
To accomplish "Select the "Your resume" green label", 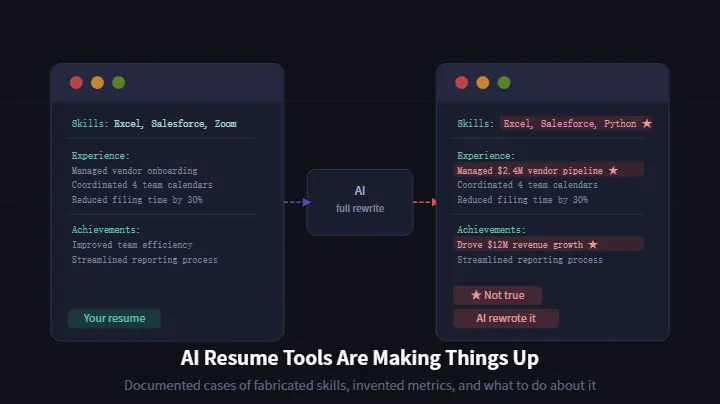I will [114, 319].
